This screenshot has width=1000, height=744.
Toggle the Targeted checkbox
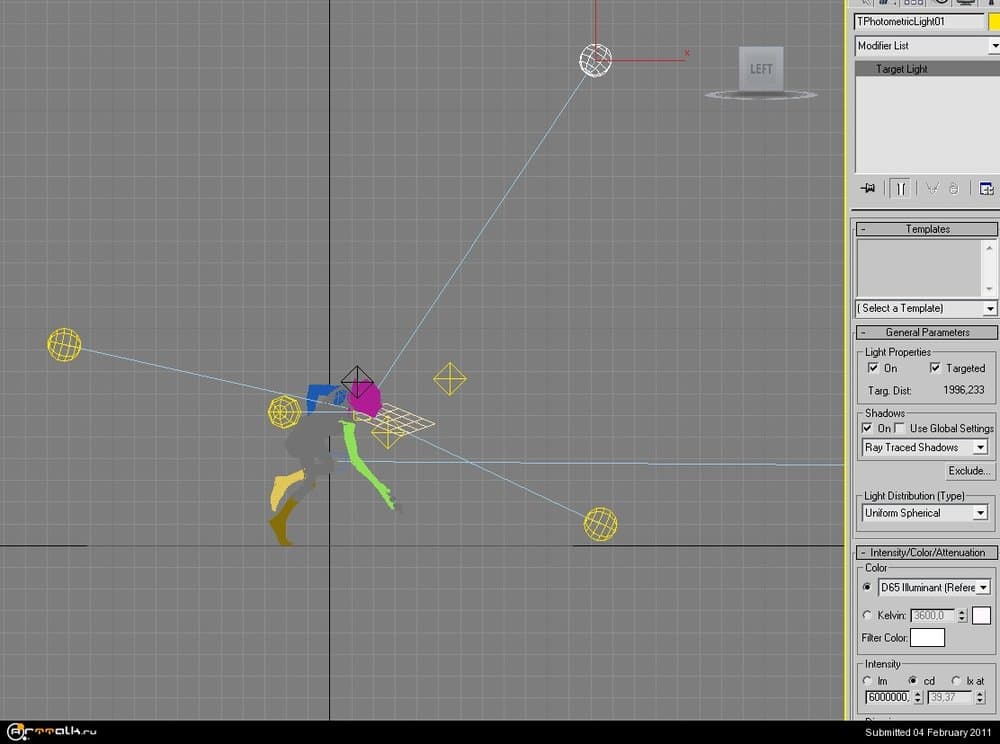(x=935, y=368)
